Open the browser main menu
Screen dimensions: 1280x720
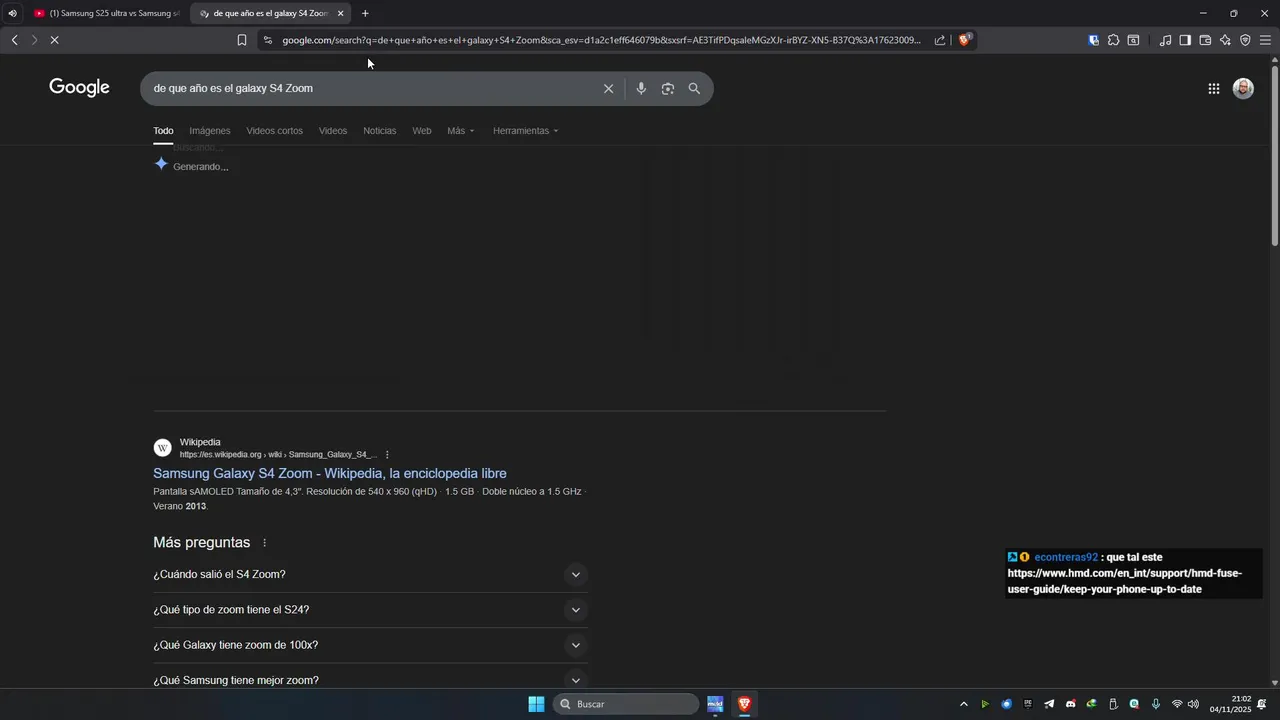coord(1265,40)
